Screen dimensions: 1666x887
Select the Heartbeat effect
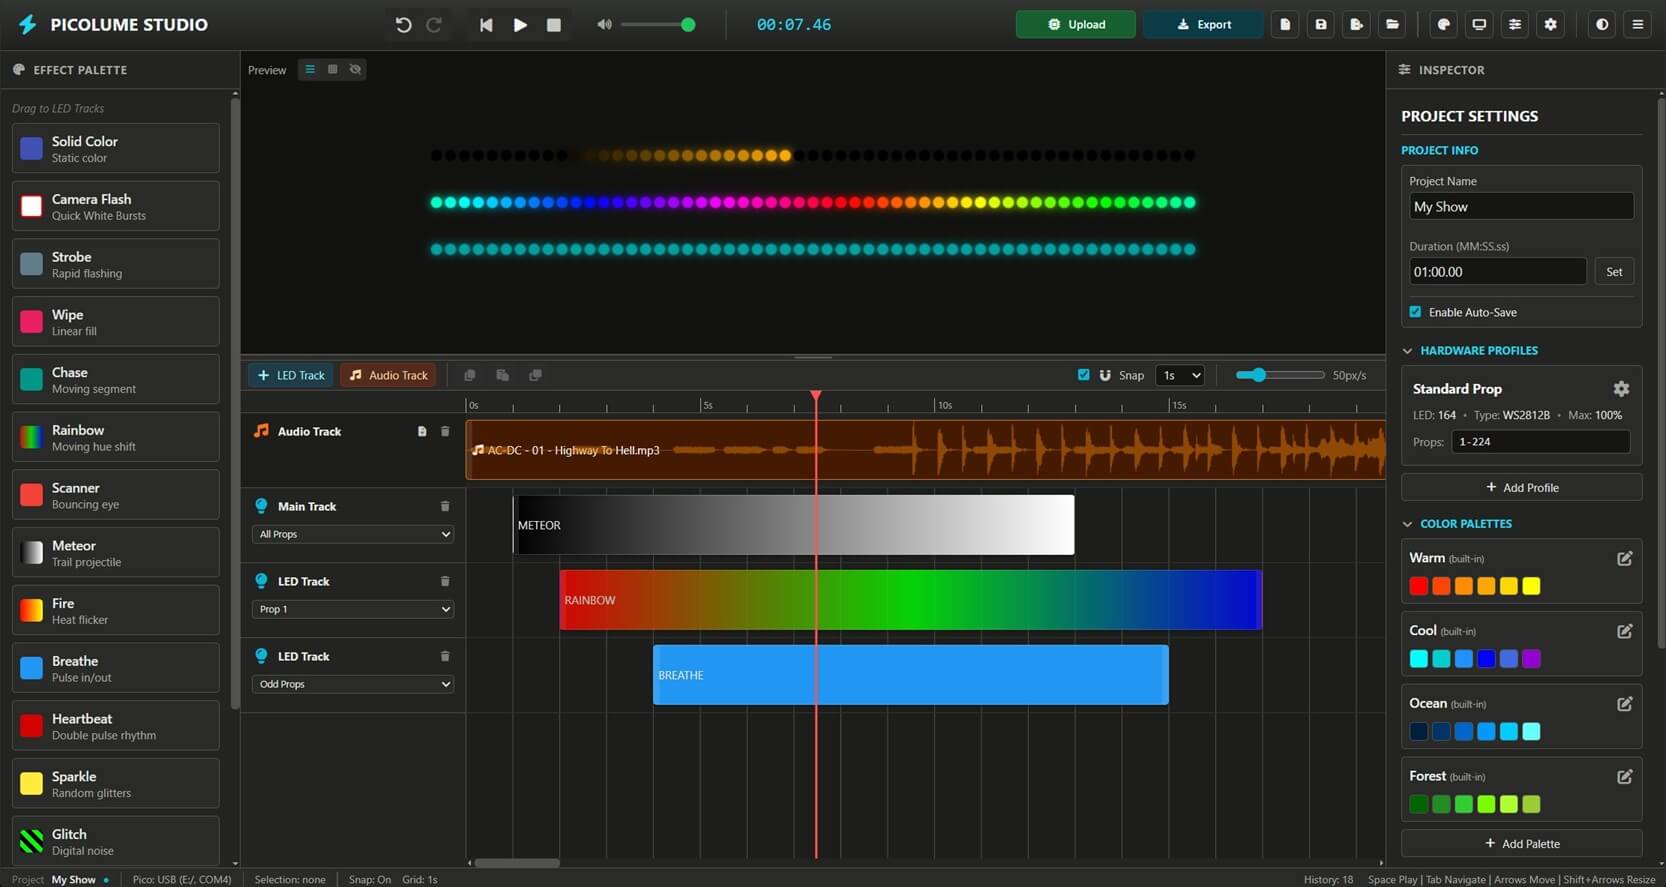click(116, 726)
